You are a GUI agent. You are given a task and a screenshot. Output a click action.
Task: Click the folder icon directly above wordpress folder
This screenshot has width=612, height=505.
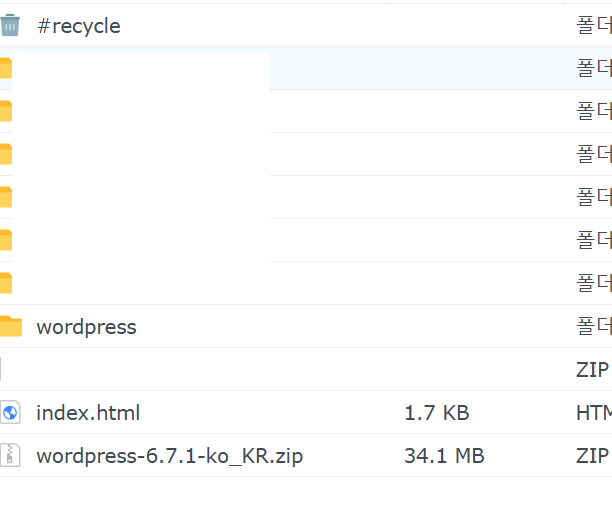click(6, 283)
